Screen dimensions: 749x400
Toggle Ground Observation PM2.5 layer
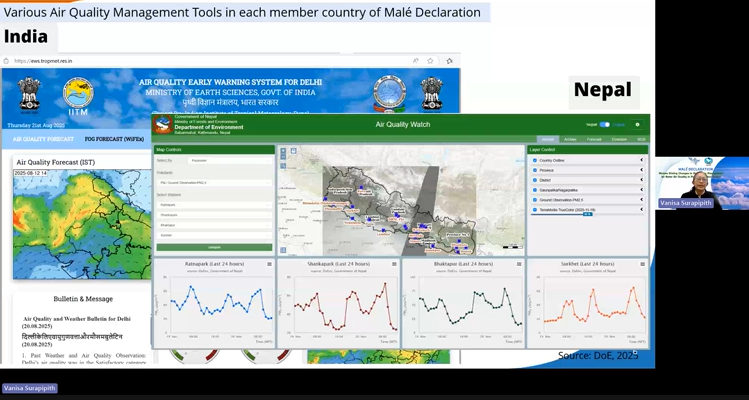[x=536, y=200]
